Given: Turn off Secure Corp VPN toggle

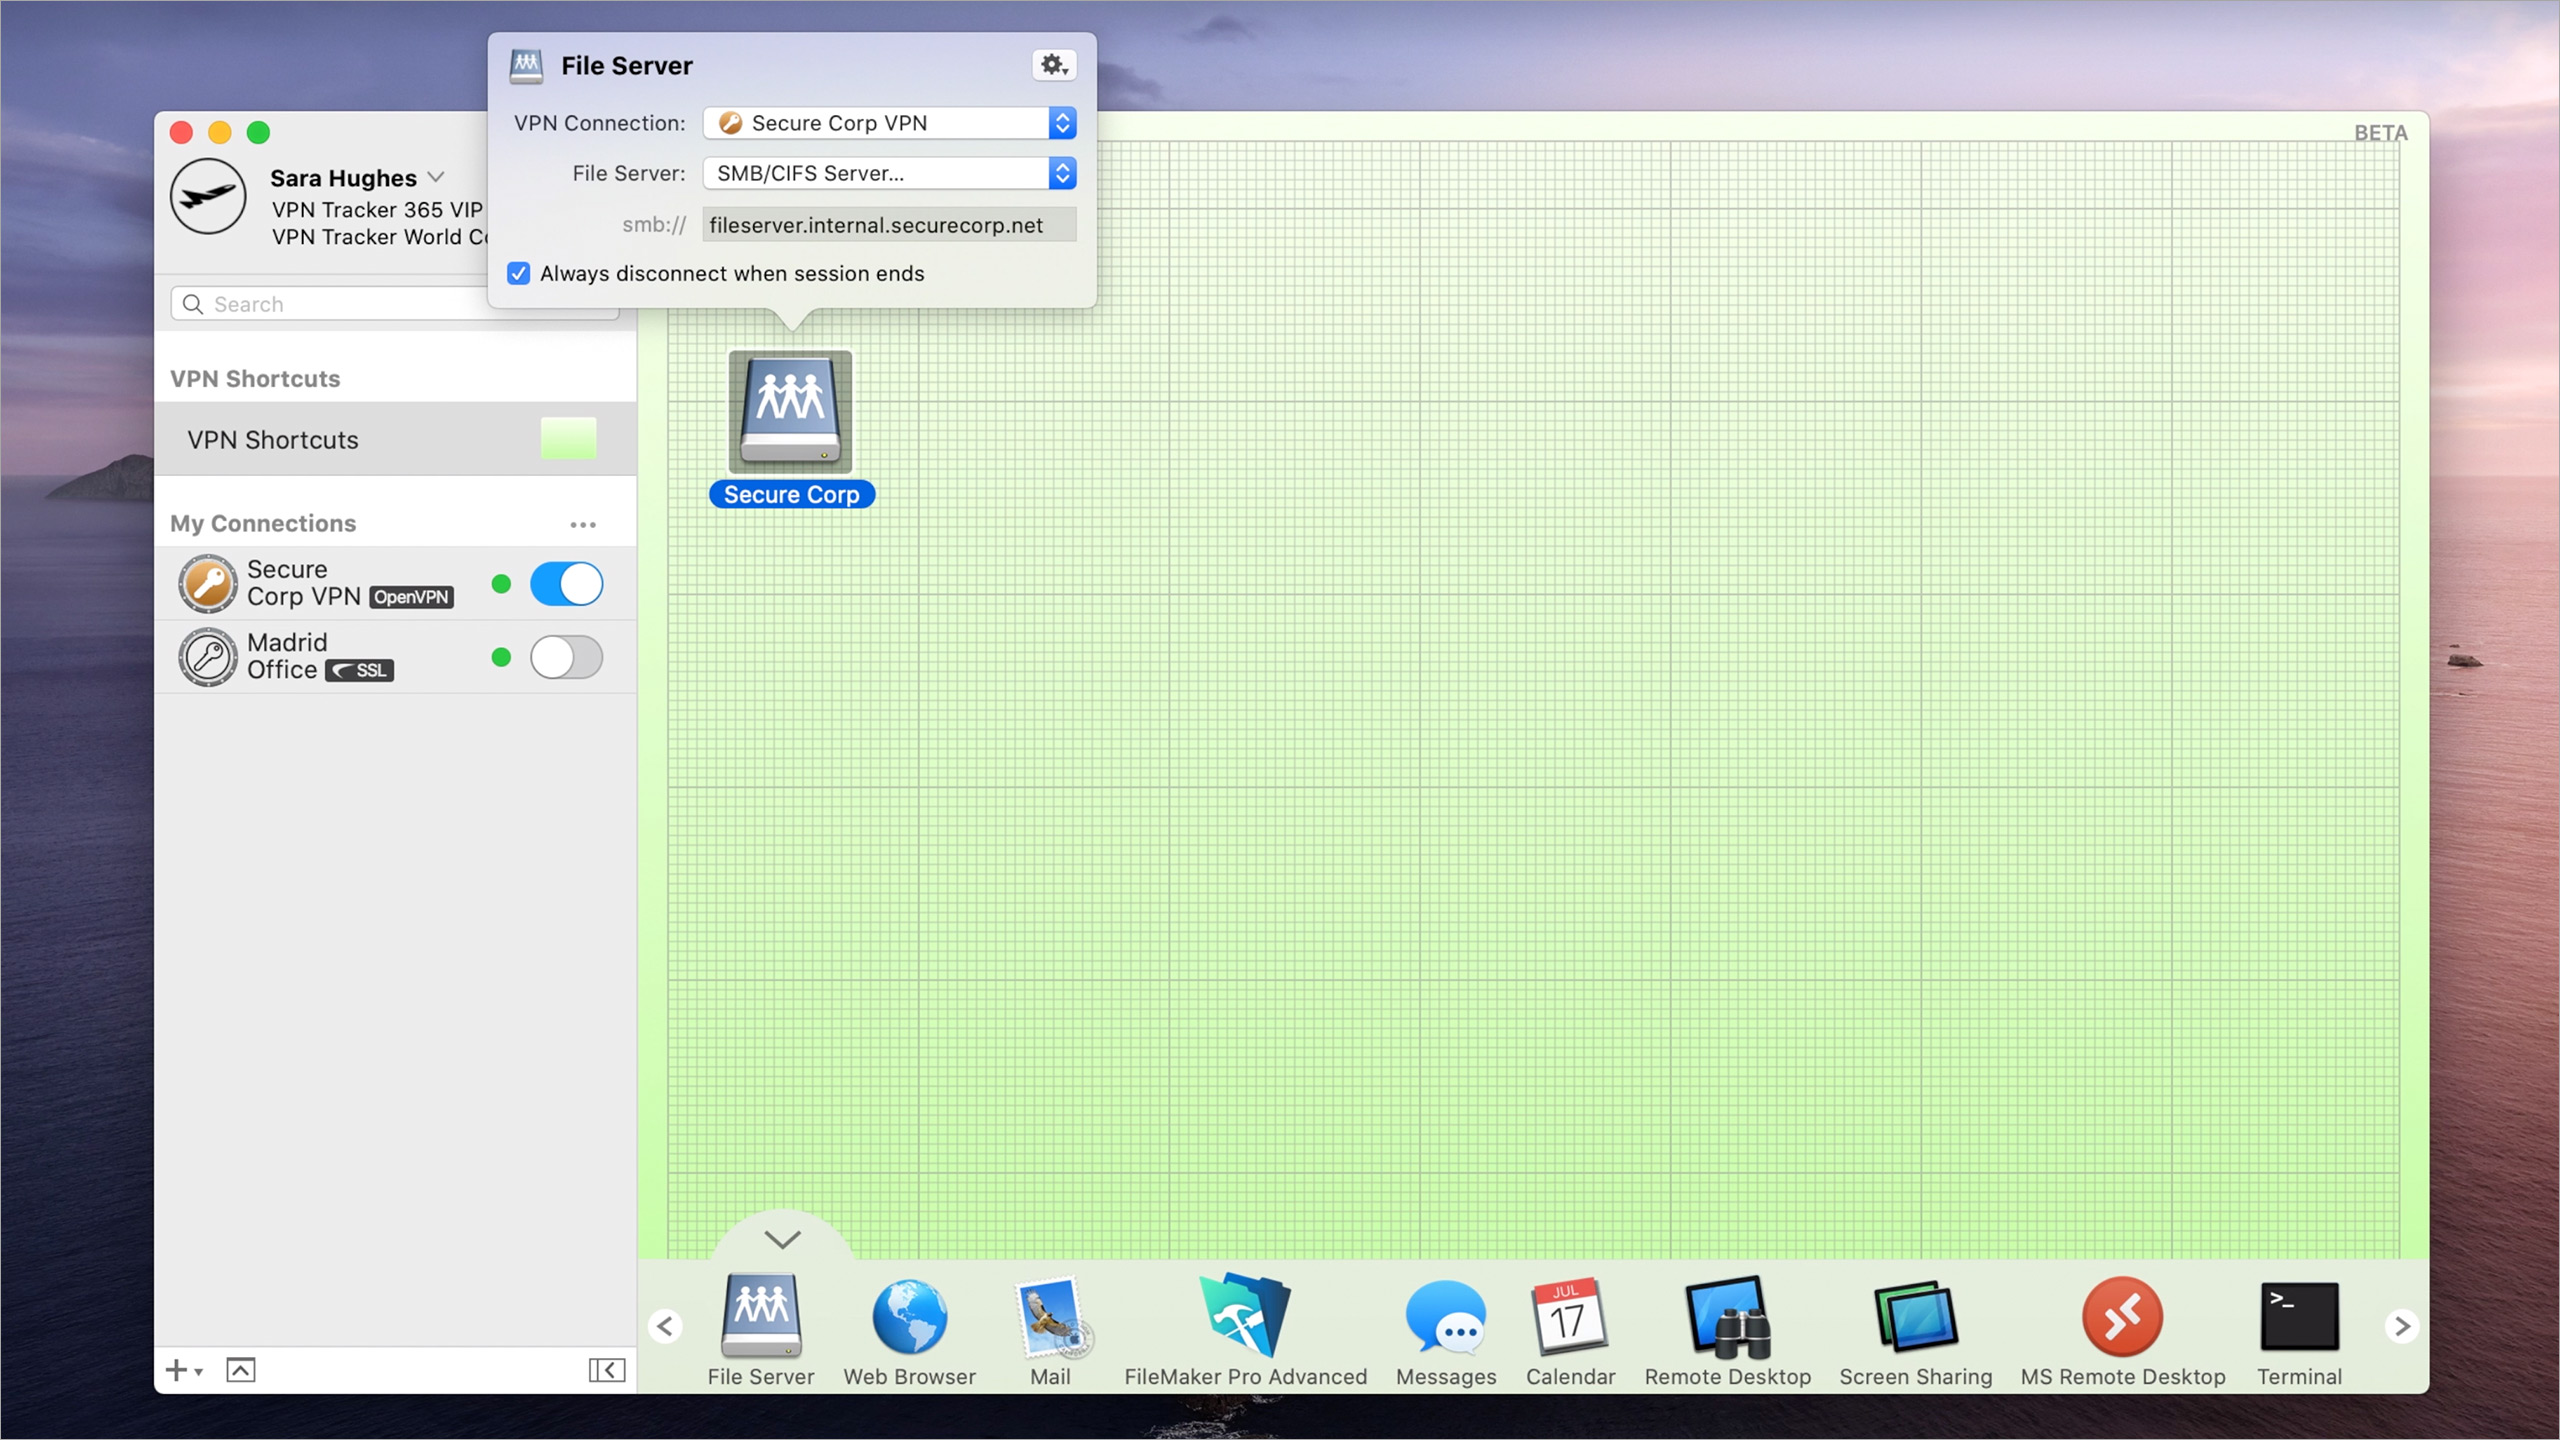Looking at the screenshot, I should [566, 584].
